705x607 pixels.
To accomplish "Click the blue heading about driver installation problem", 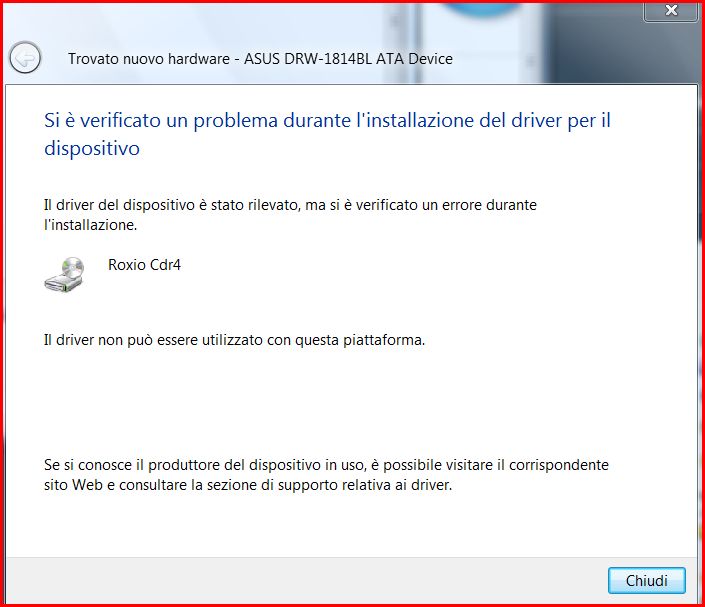I will pyautogui.click(x=327, y=134).
